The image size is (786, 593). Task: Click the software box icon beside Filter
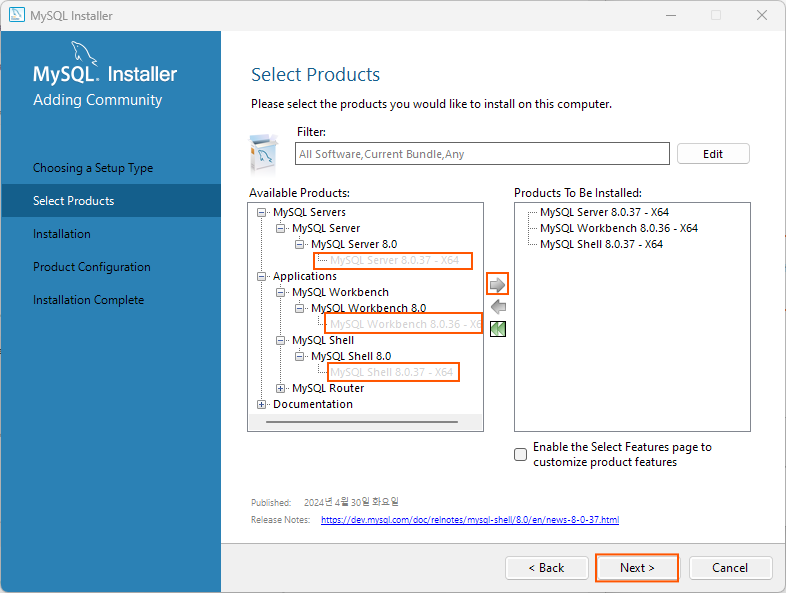(x=263, y=153)
